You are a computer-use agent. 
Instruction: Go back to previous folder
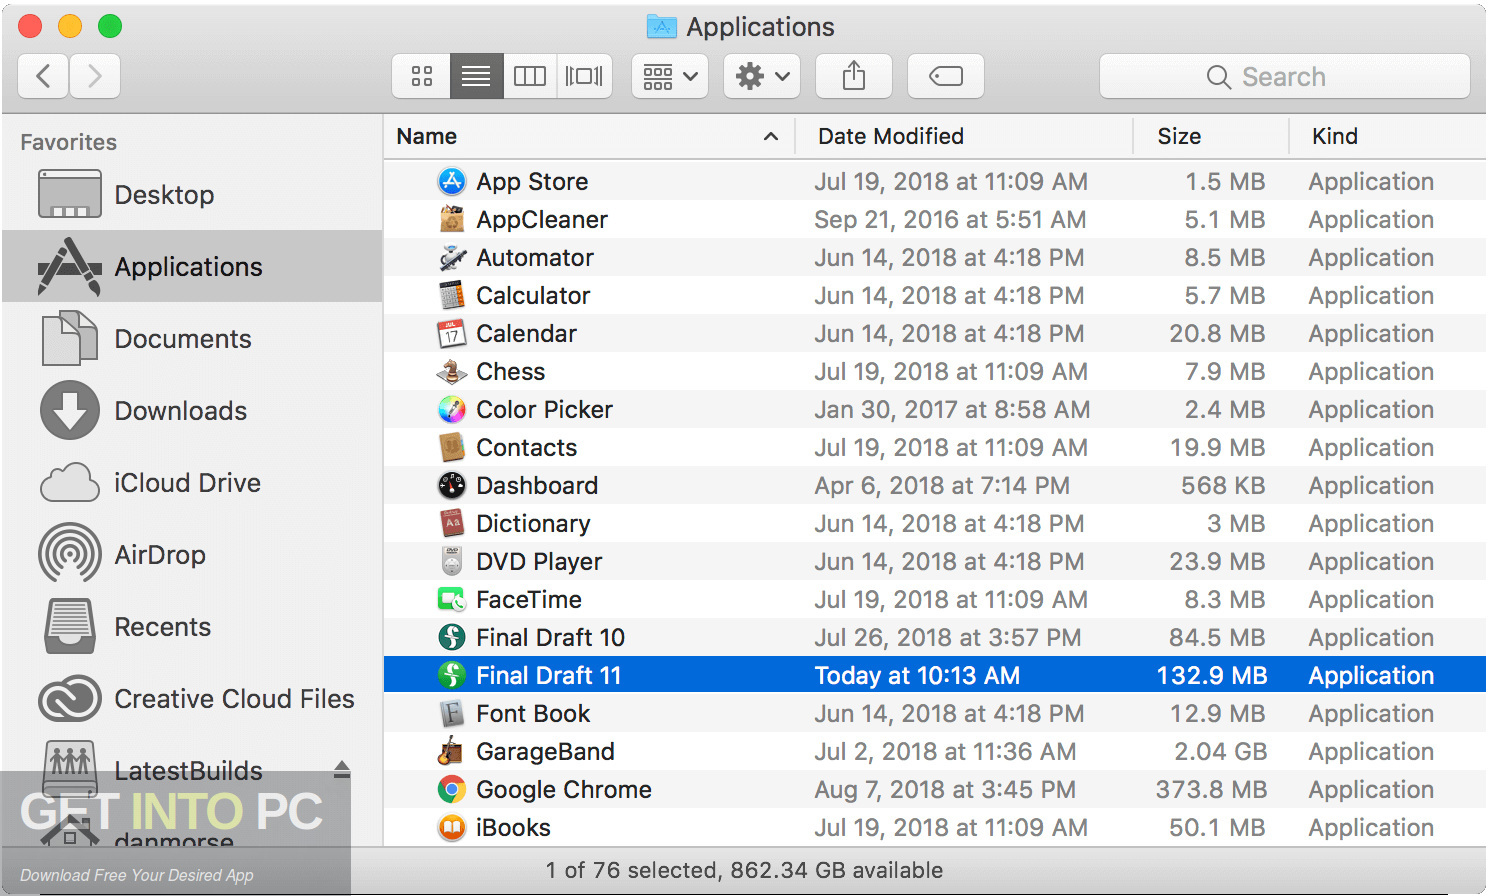pyautogui.click(x=43, y=76)
